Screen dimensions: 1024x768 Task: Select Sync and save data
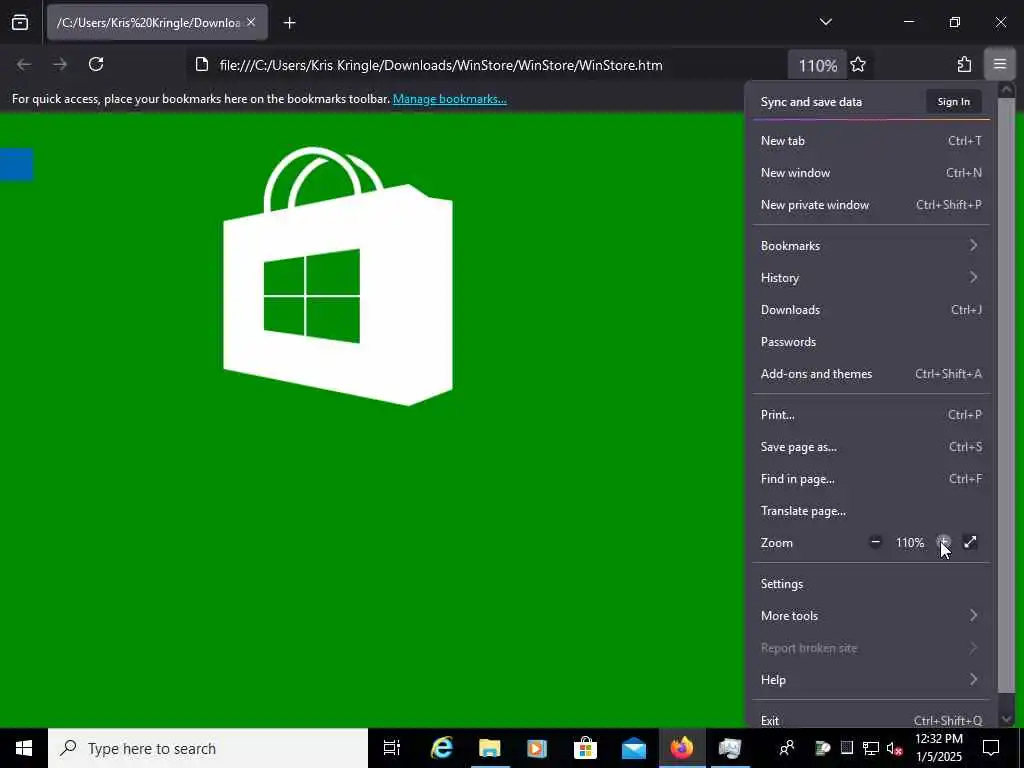(x=811, y=102)
